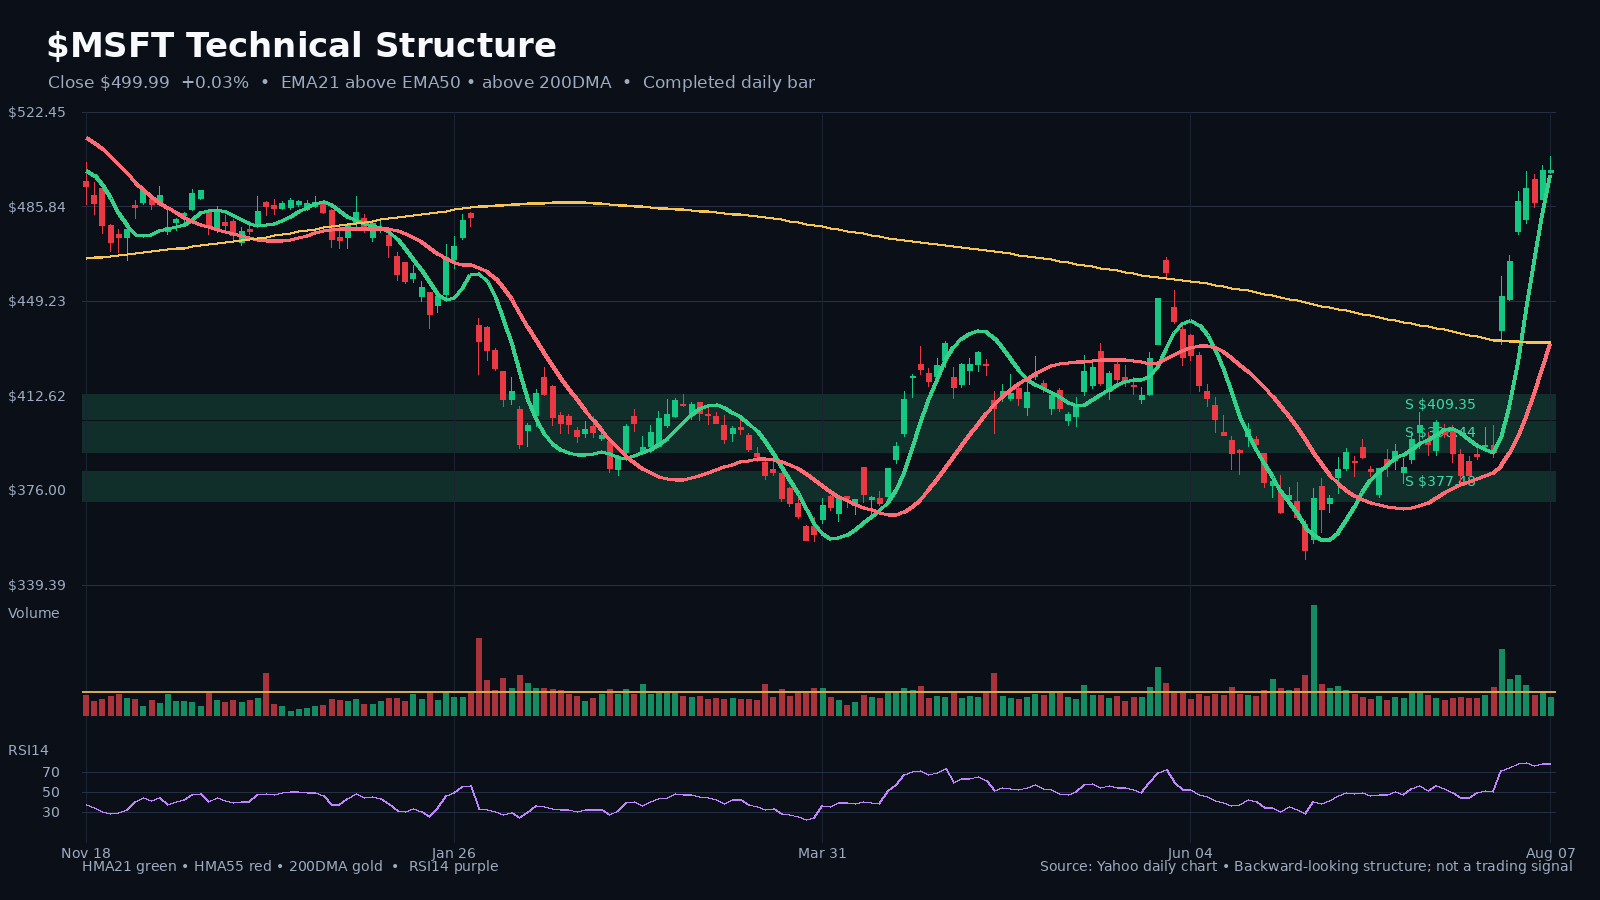Click the latest candlestick near Aug 07
This screenshot has height=900, width=1600.
1550,172
